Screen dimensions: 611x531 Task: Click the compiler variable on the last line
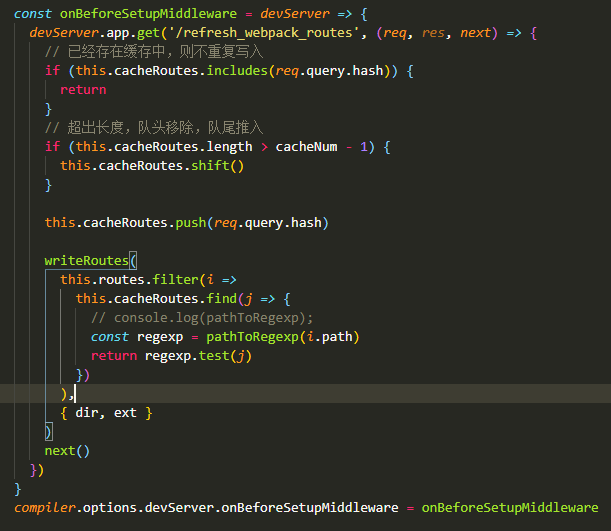44,508
